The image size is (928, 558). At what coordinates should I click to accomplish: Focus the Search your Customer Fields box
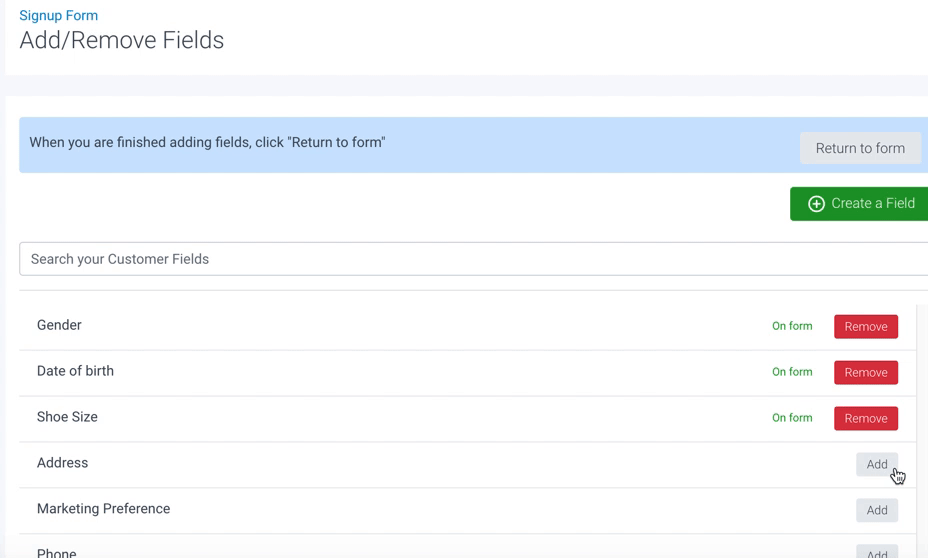[470, 259]
